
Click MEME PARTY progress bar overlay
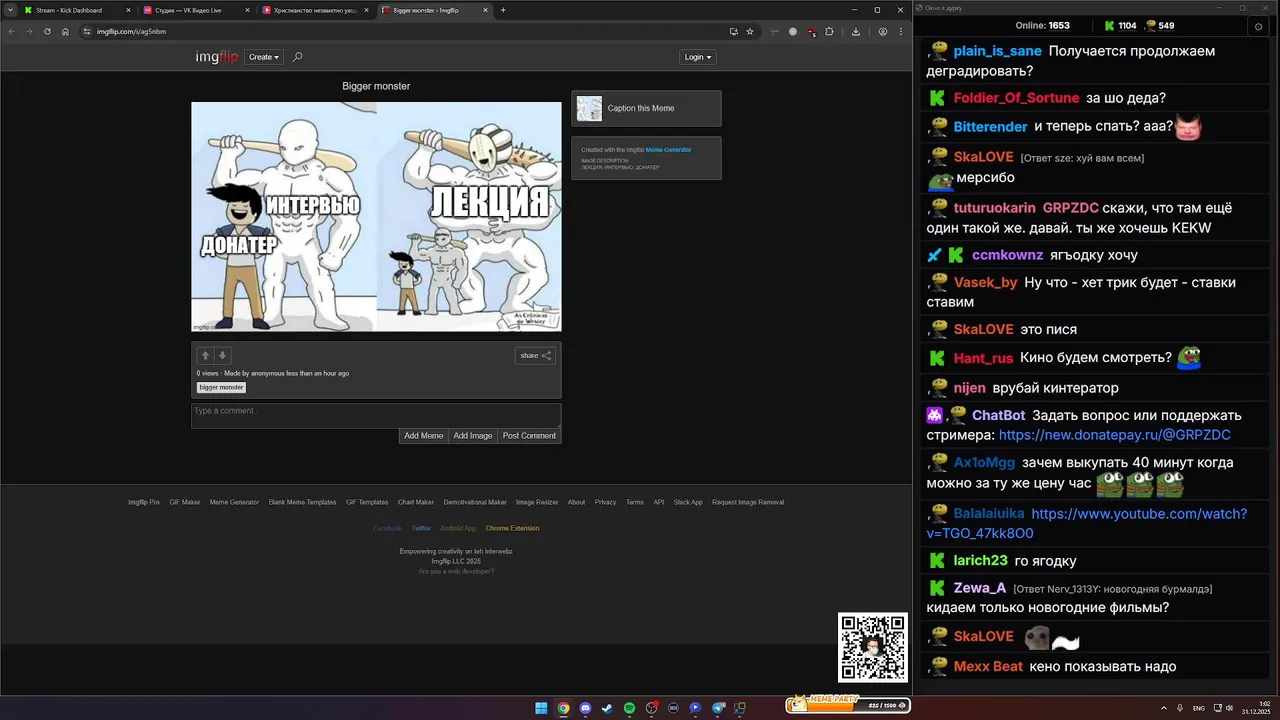(x=847, y=704)
